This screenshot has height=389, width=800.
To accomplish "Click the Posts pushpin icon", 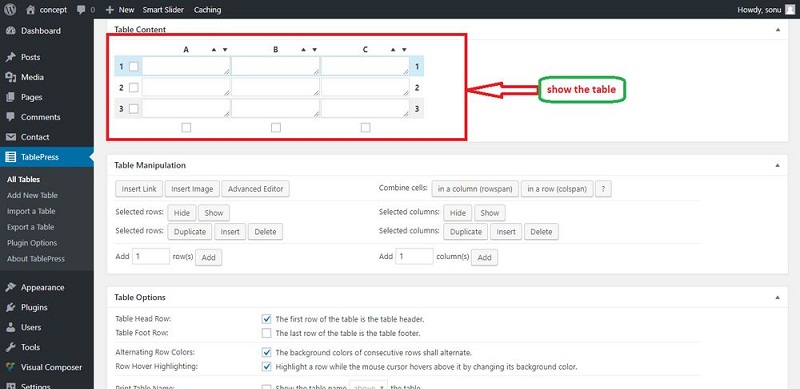I will tap(10, 57).
